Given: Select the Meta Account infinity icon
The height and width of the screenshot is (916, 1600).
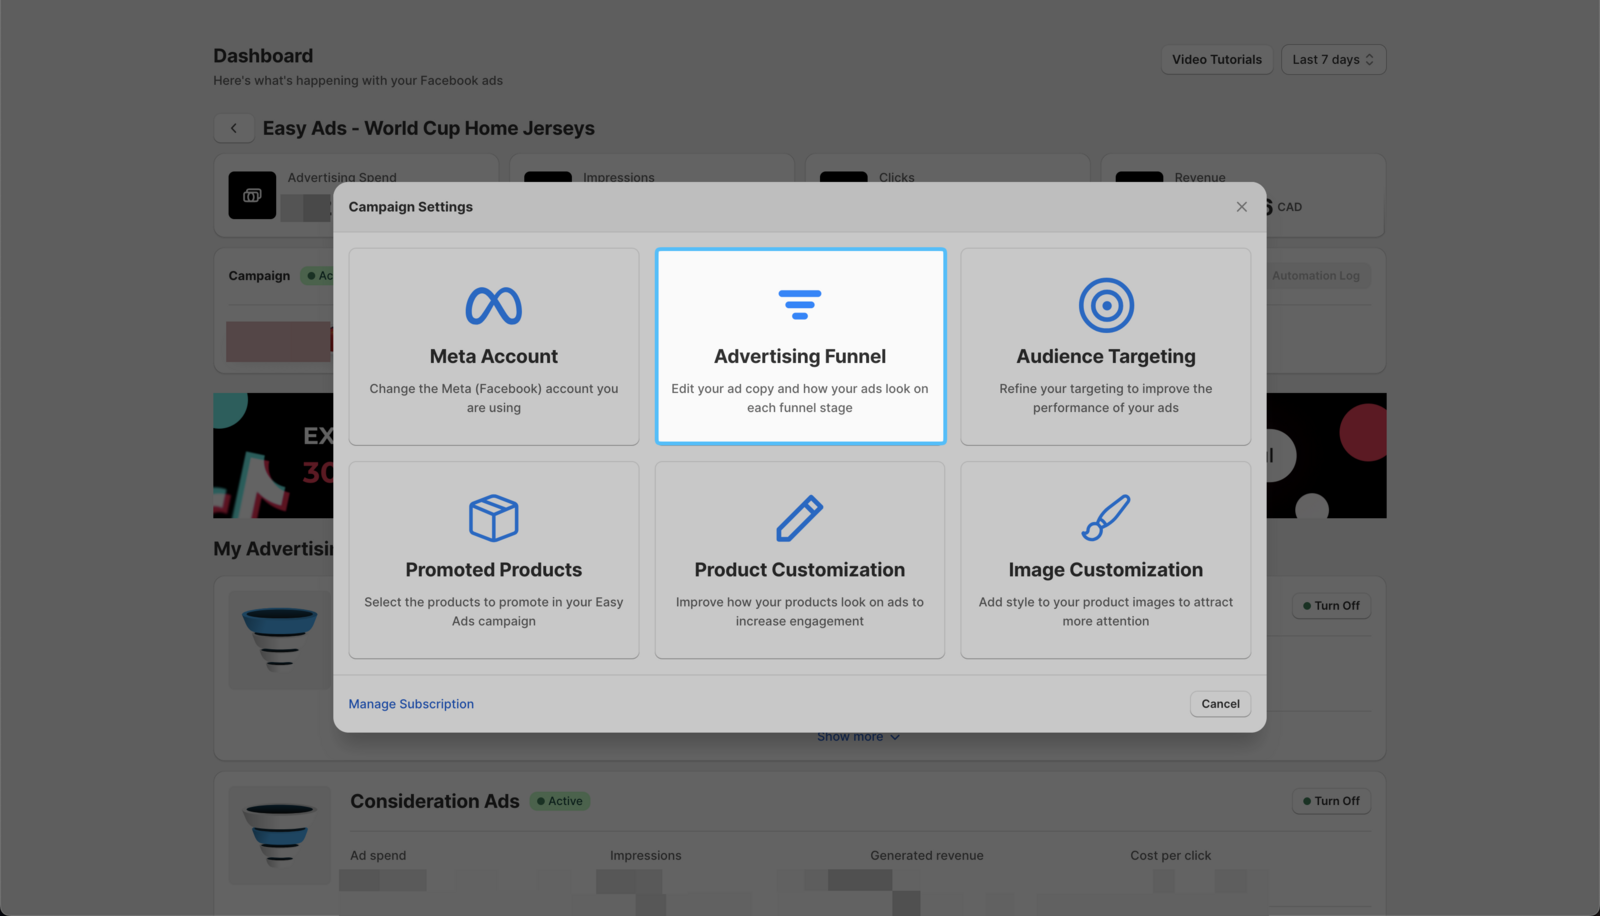Looking at the screenshot, I should point(493,305).
